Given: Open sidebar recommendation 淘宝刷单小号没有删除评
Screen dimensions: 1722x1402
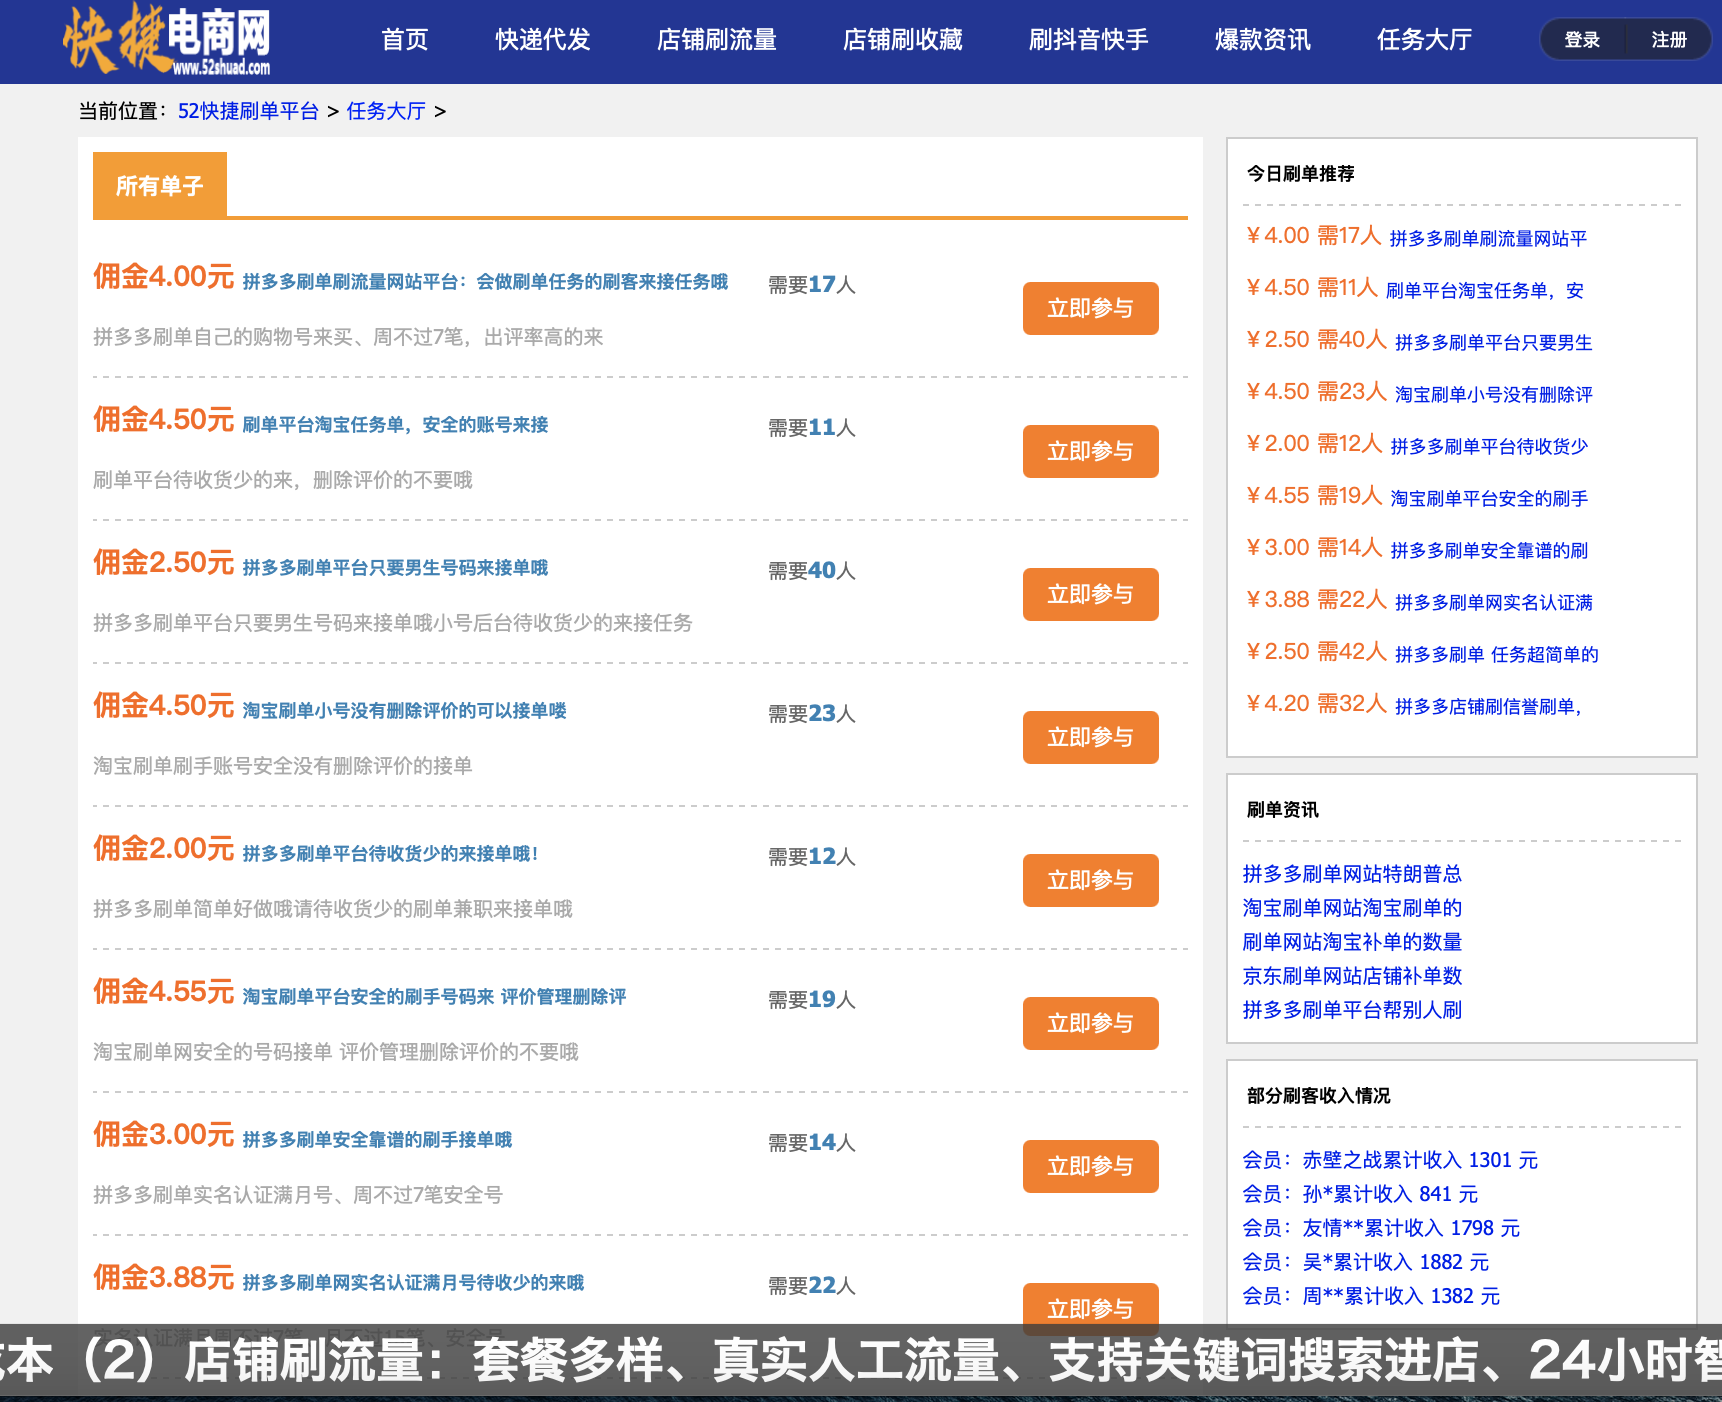Looking at the screenshot, I should pyautogui.click(x=1493, y=395).
